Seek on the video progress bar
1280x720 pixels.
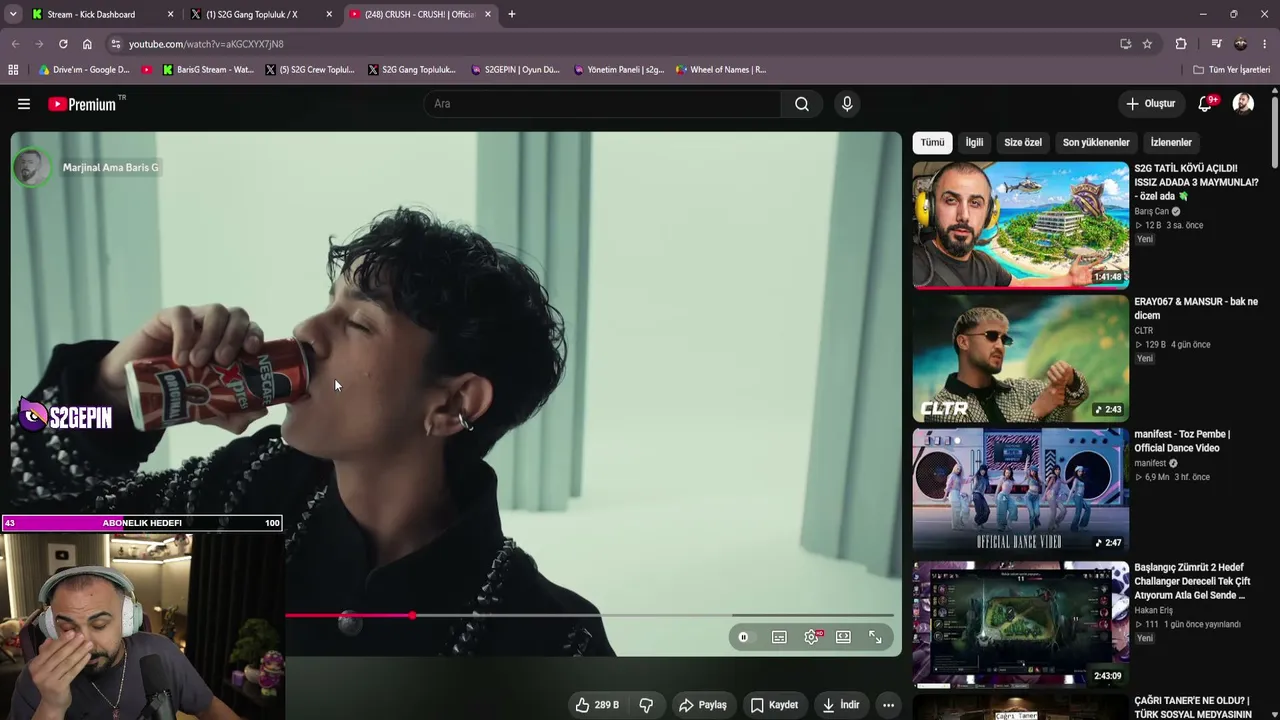click(590, 615)
